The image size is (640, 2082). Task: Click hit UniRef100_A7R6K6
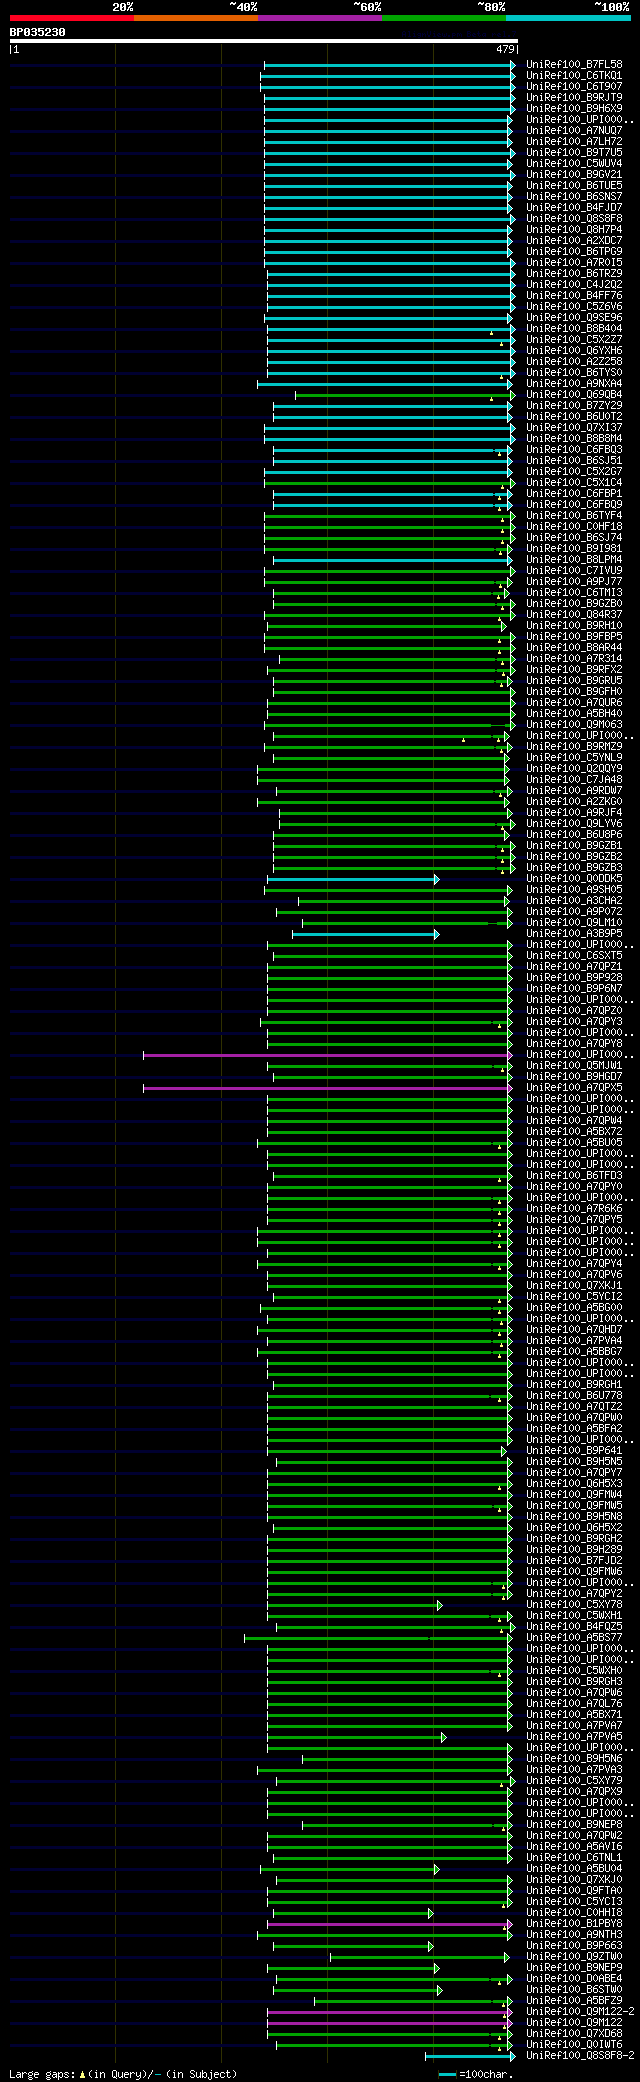[574, 1209]
